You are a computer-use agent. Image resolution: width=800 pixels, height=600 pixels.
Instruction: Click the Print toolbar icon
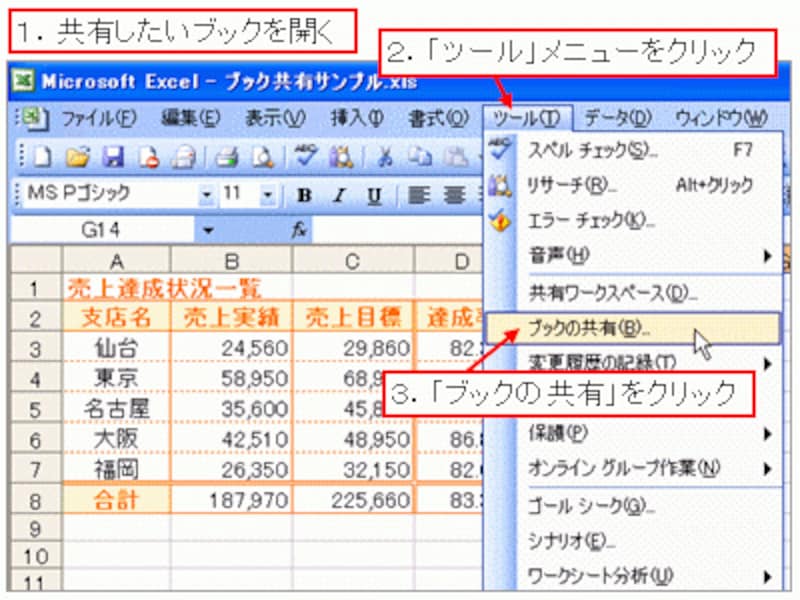point(227,157)
